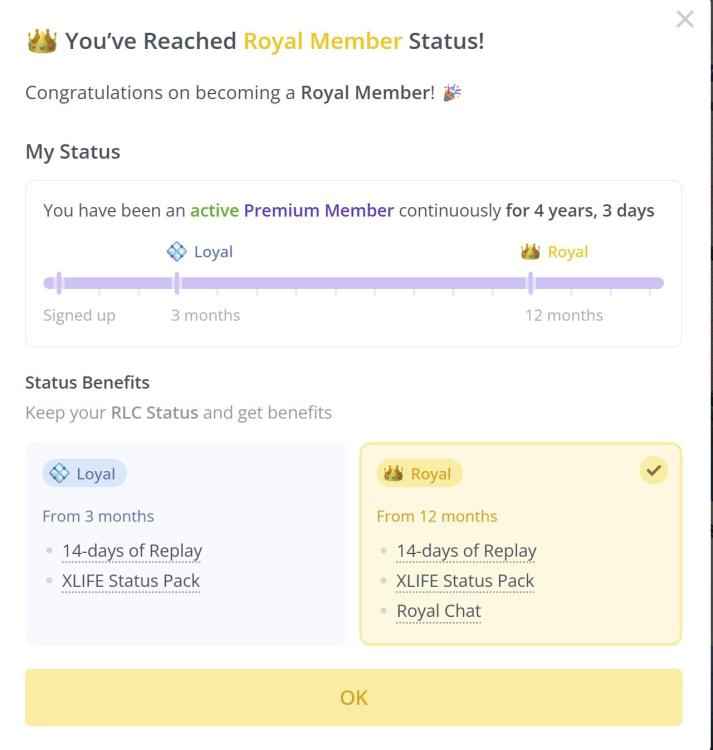713x750 pixels.
Task: Click the Royal badge label in the yellow card
Action: pos(419,474)
